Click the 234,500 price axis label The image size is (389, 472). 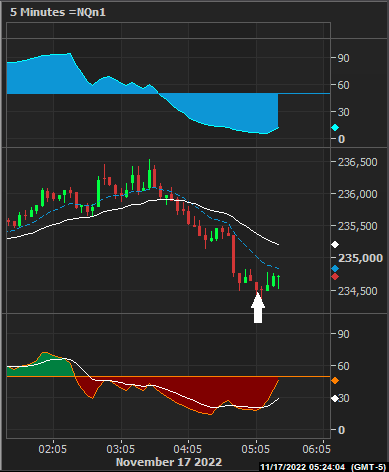click(358, 291)
